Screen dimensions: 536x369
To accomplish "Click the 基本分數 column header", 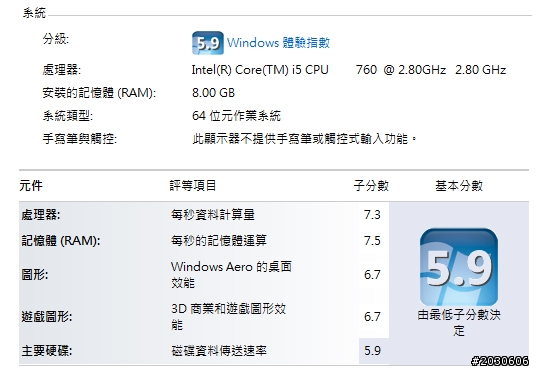I will [x=459, y=186].
